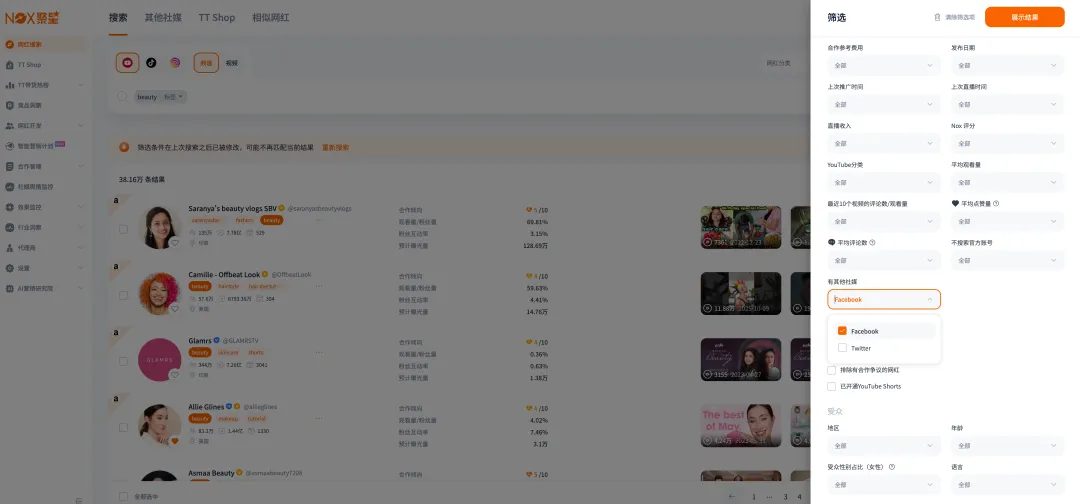The image size is (1080, 504).
Task: Select the TikTok platform icon
Action: pos(151,63)
